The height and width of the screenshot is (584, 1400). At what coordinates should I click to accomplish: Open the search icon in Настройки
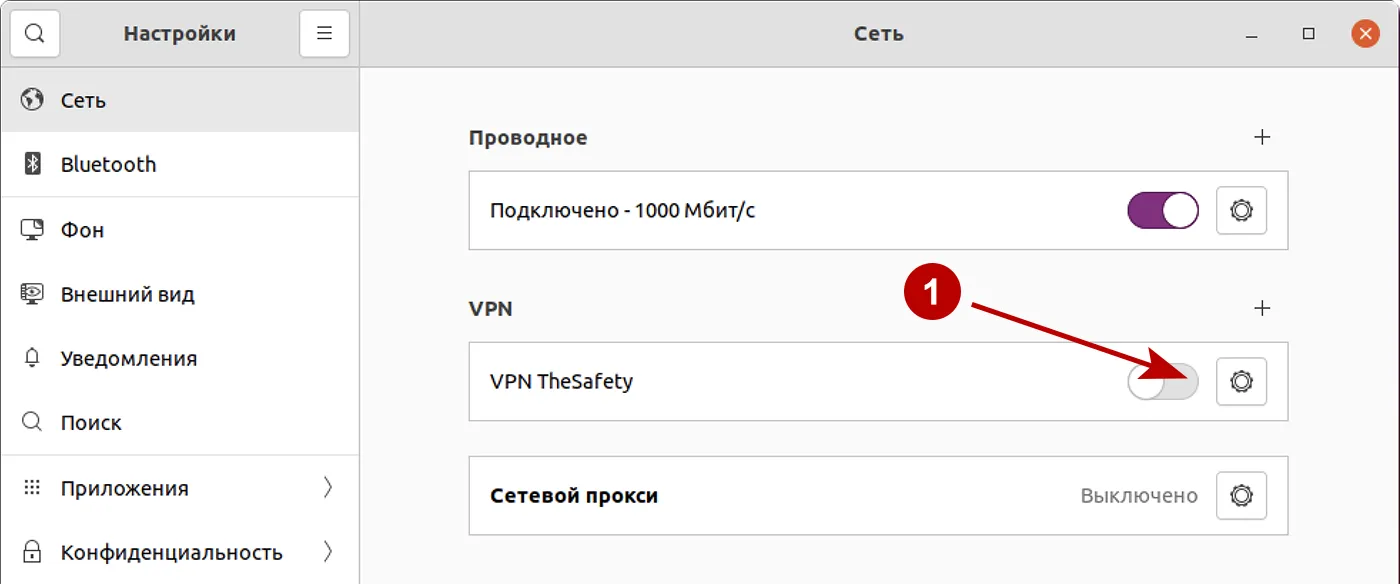[x=35, y=32]
